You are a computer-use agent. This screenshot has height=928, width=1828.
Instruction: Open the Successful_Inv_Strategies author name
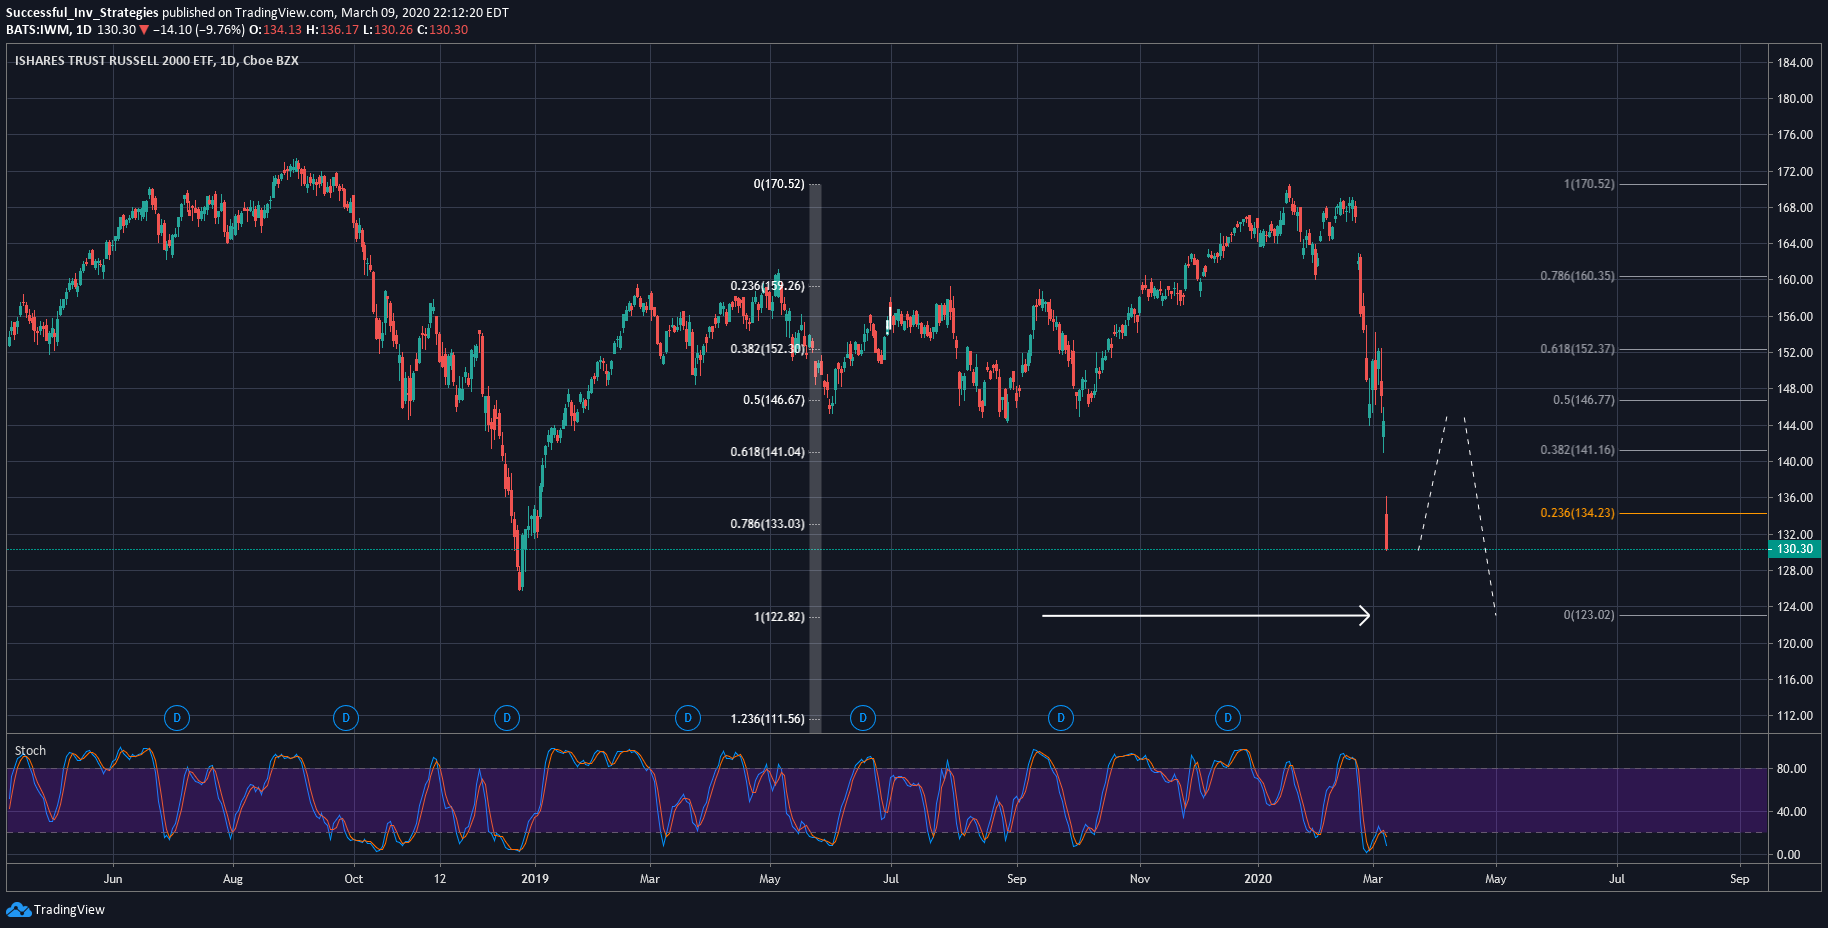point(82,13)
